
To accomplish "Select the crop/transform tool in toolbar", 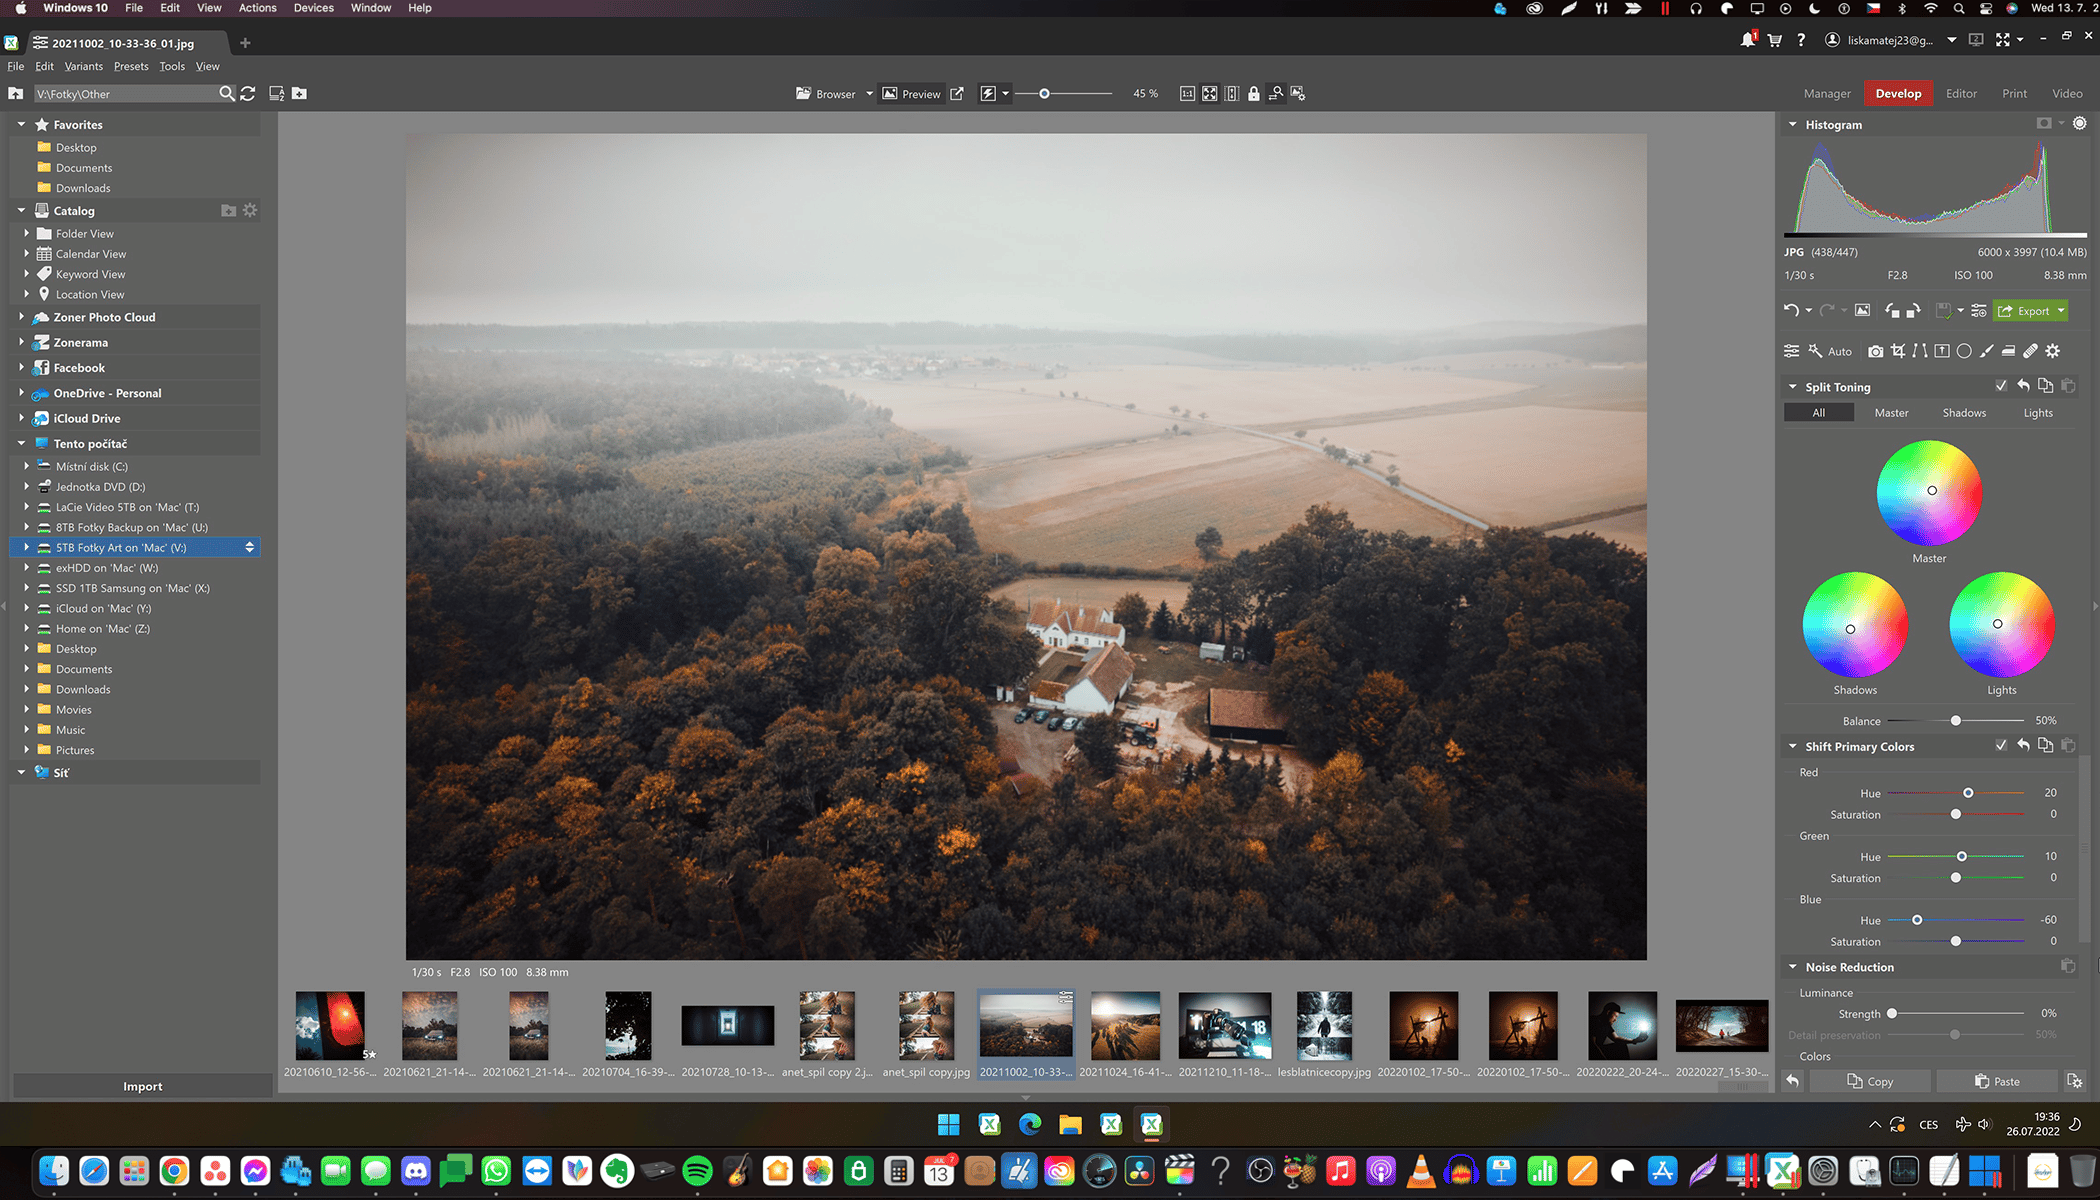I will (1901, 352).
